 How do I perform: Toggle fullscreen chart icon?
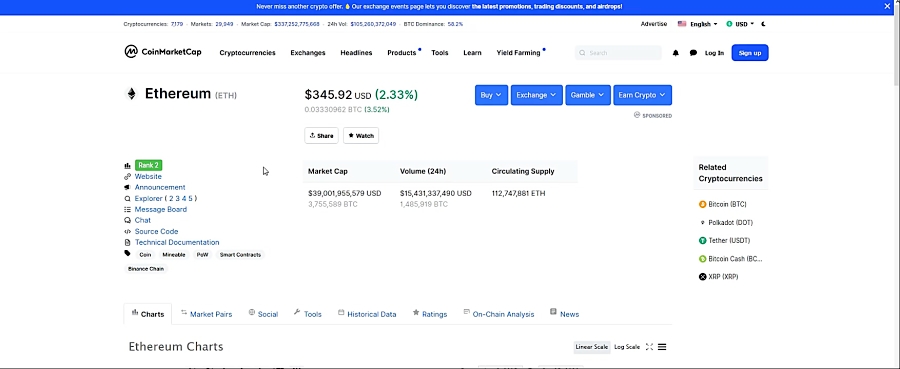click(x=649, y=347)
